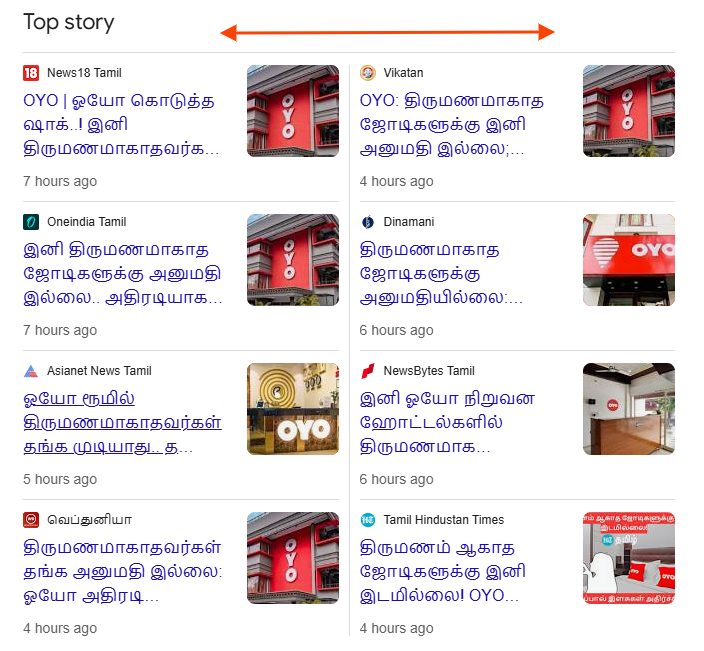The width and height of the screenshot is (704, 651).
Task: Click the Oneindia Tamil green favicon
Action: click(x=31, y=222)
